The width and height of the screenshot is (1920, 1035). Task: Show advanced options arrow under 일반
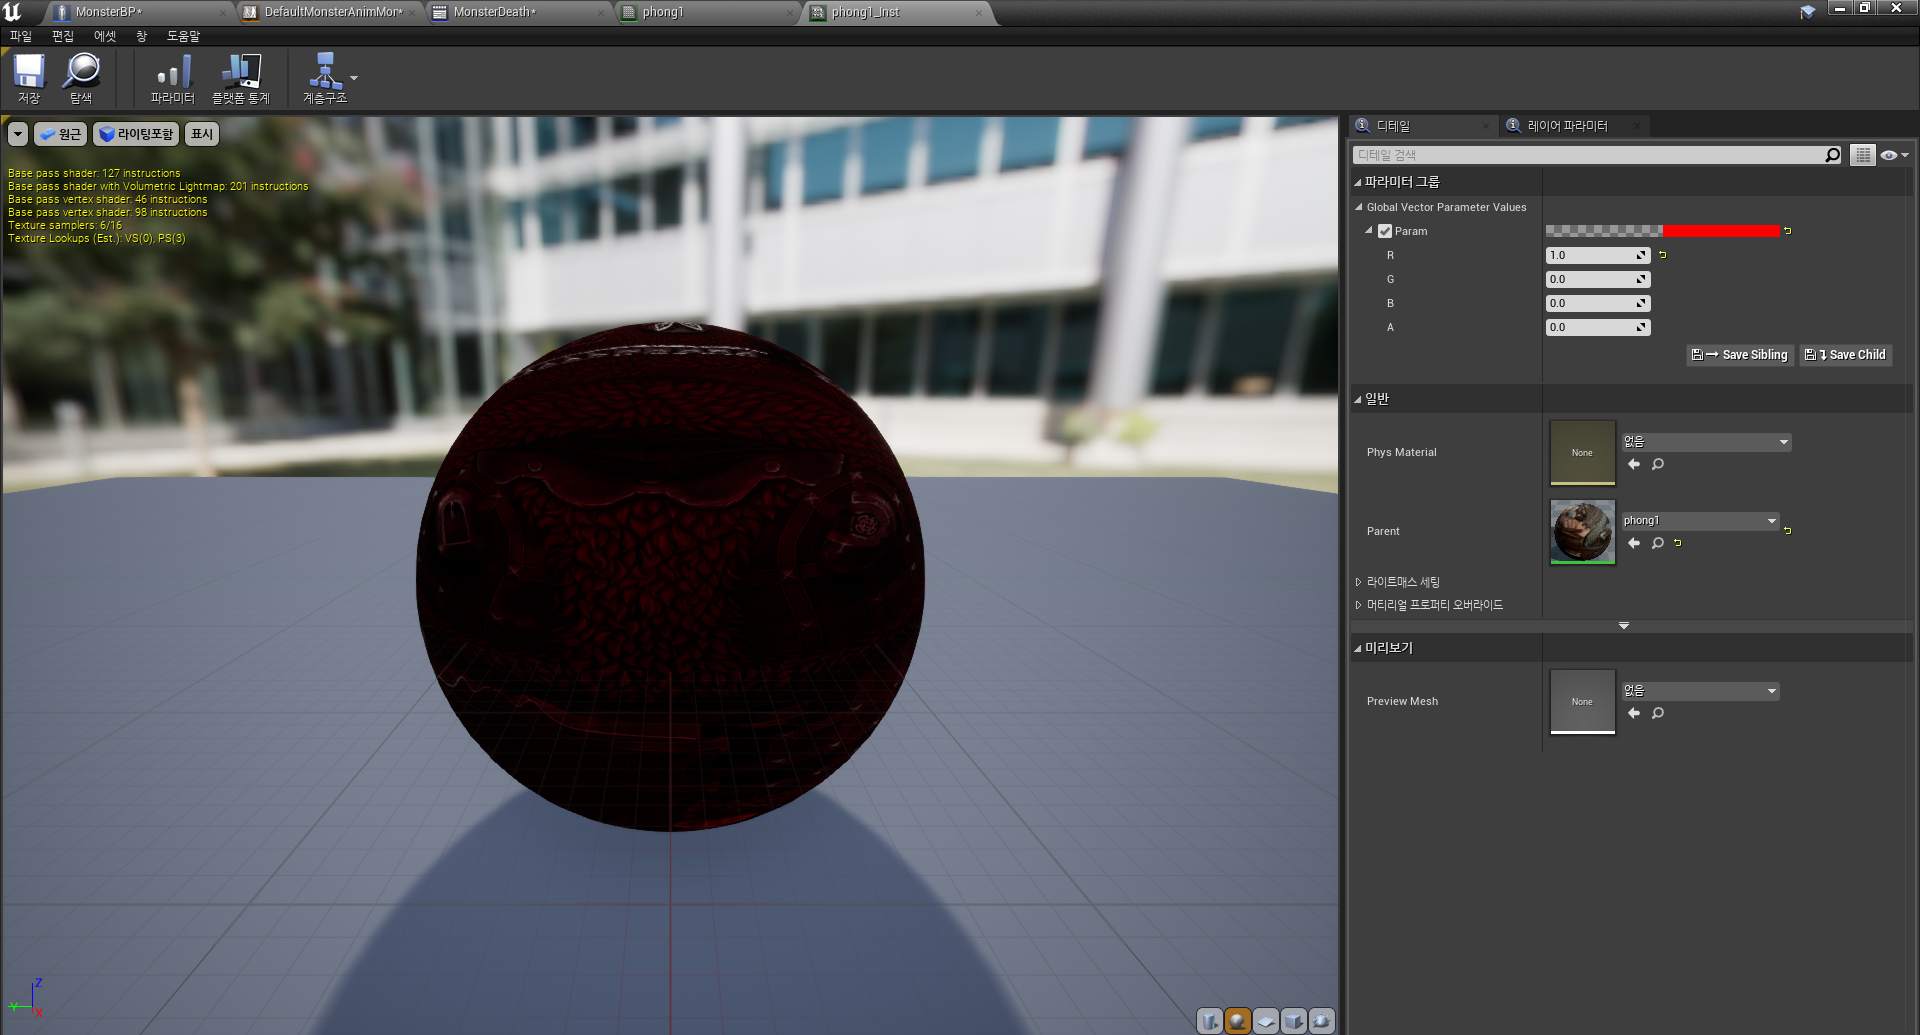1624,626
